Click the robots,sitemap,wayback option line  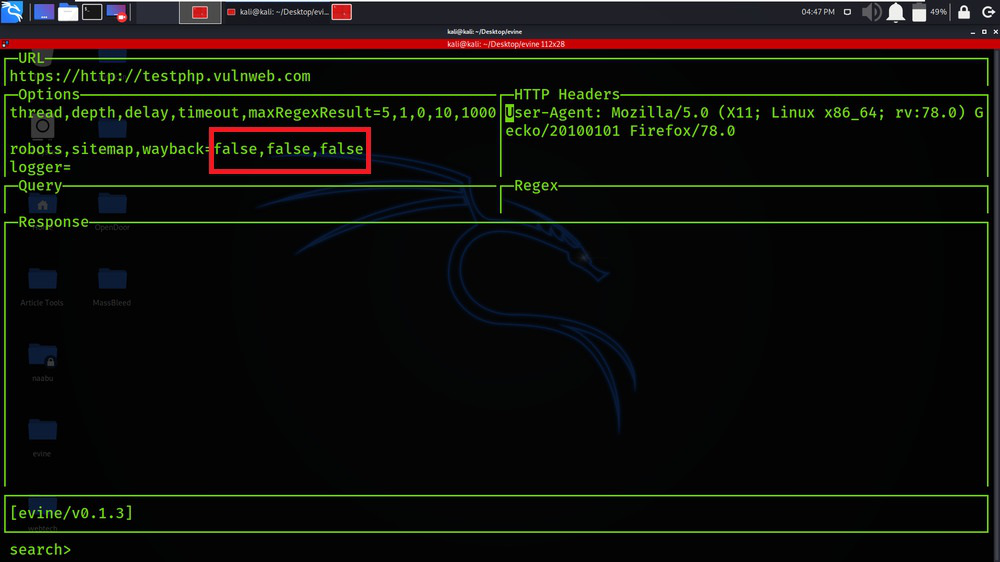186,149
